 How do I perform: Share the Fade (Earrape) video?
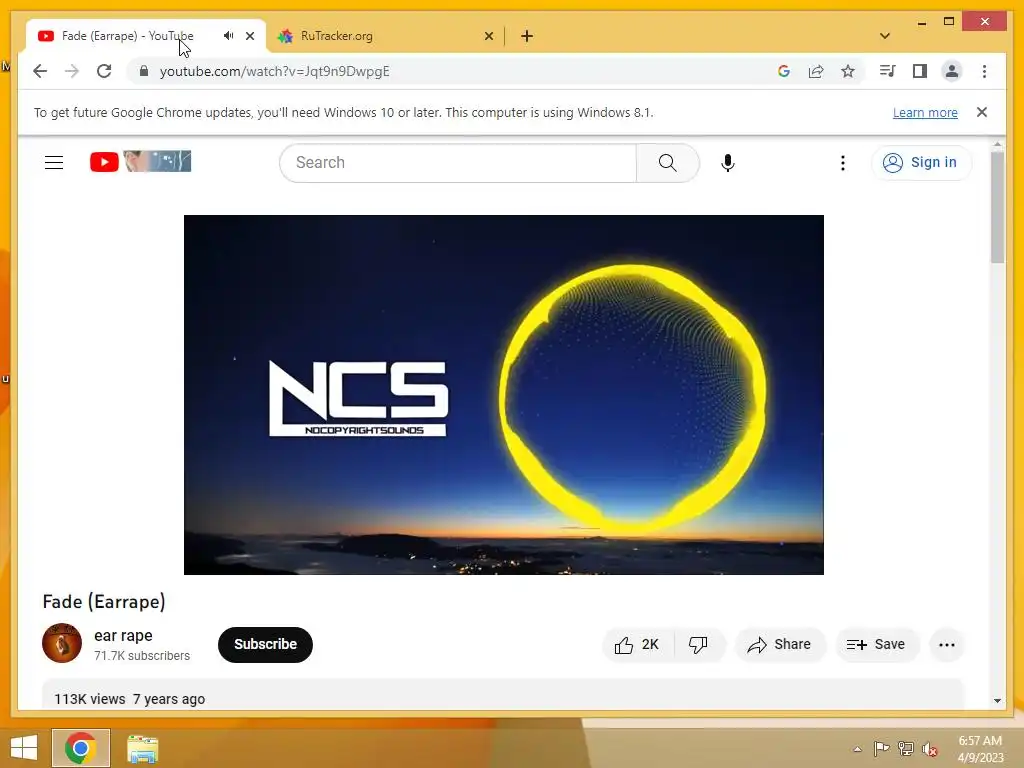(780, 645)
